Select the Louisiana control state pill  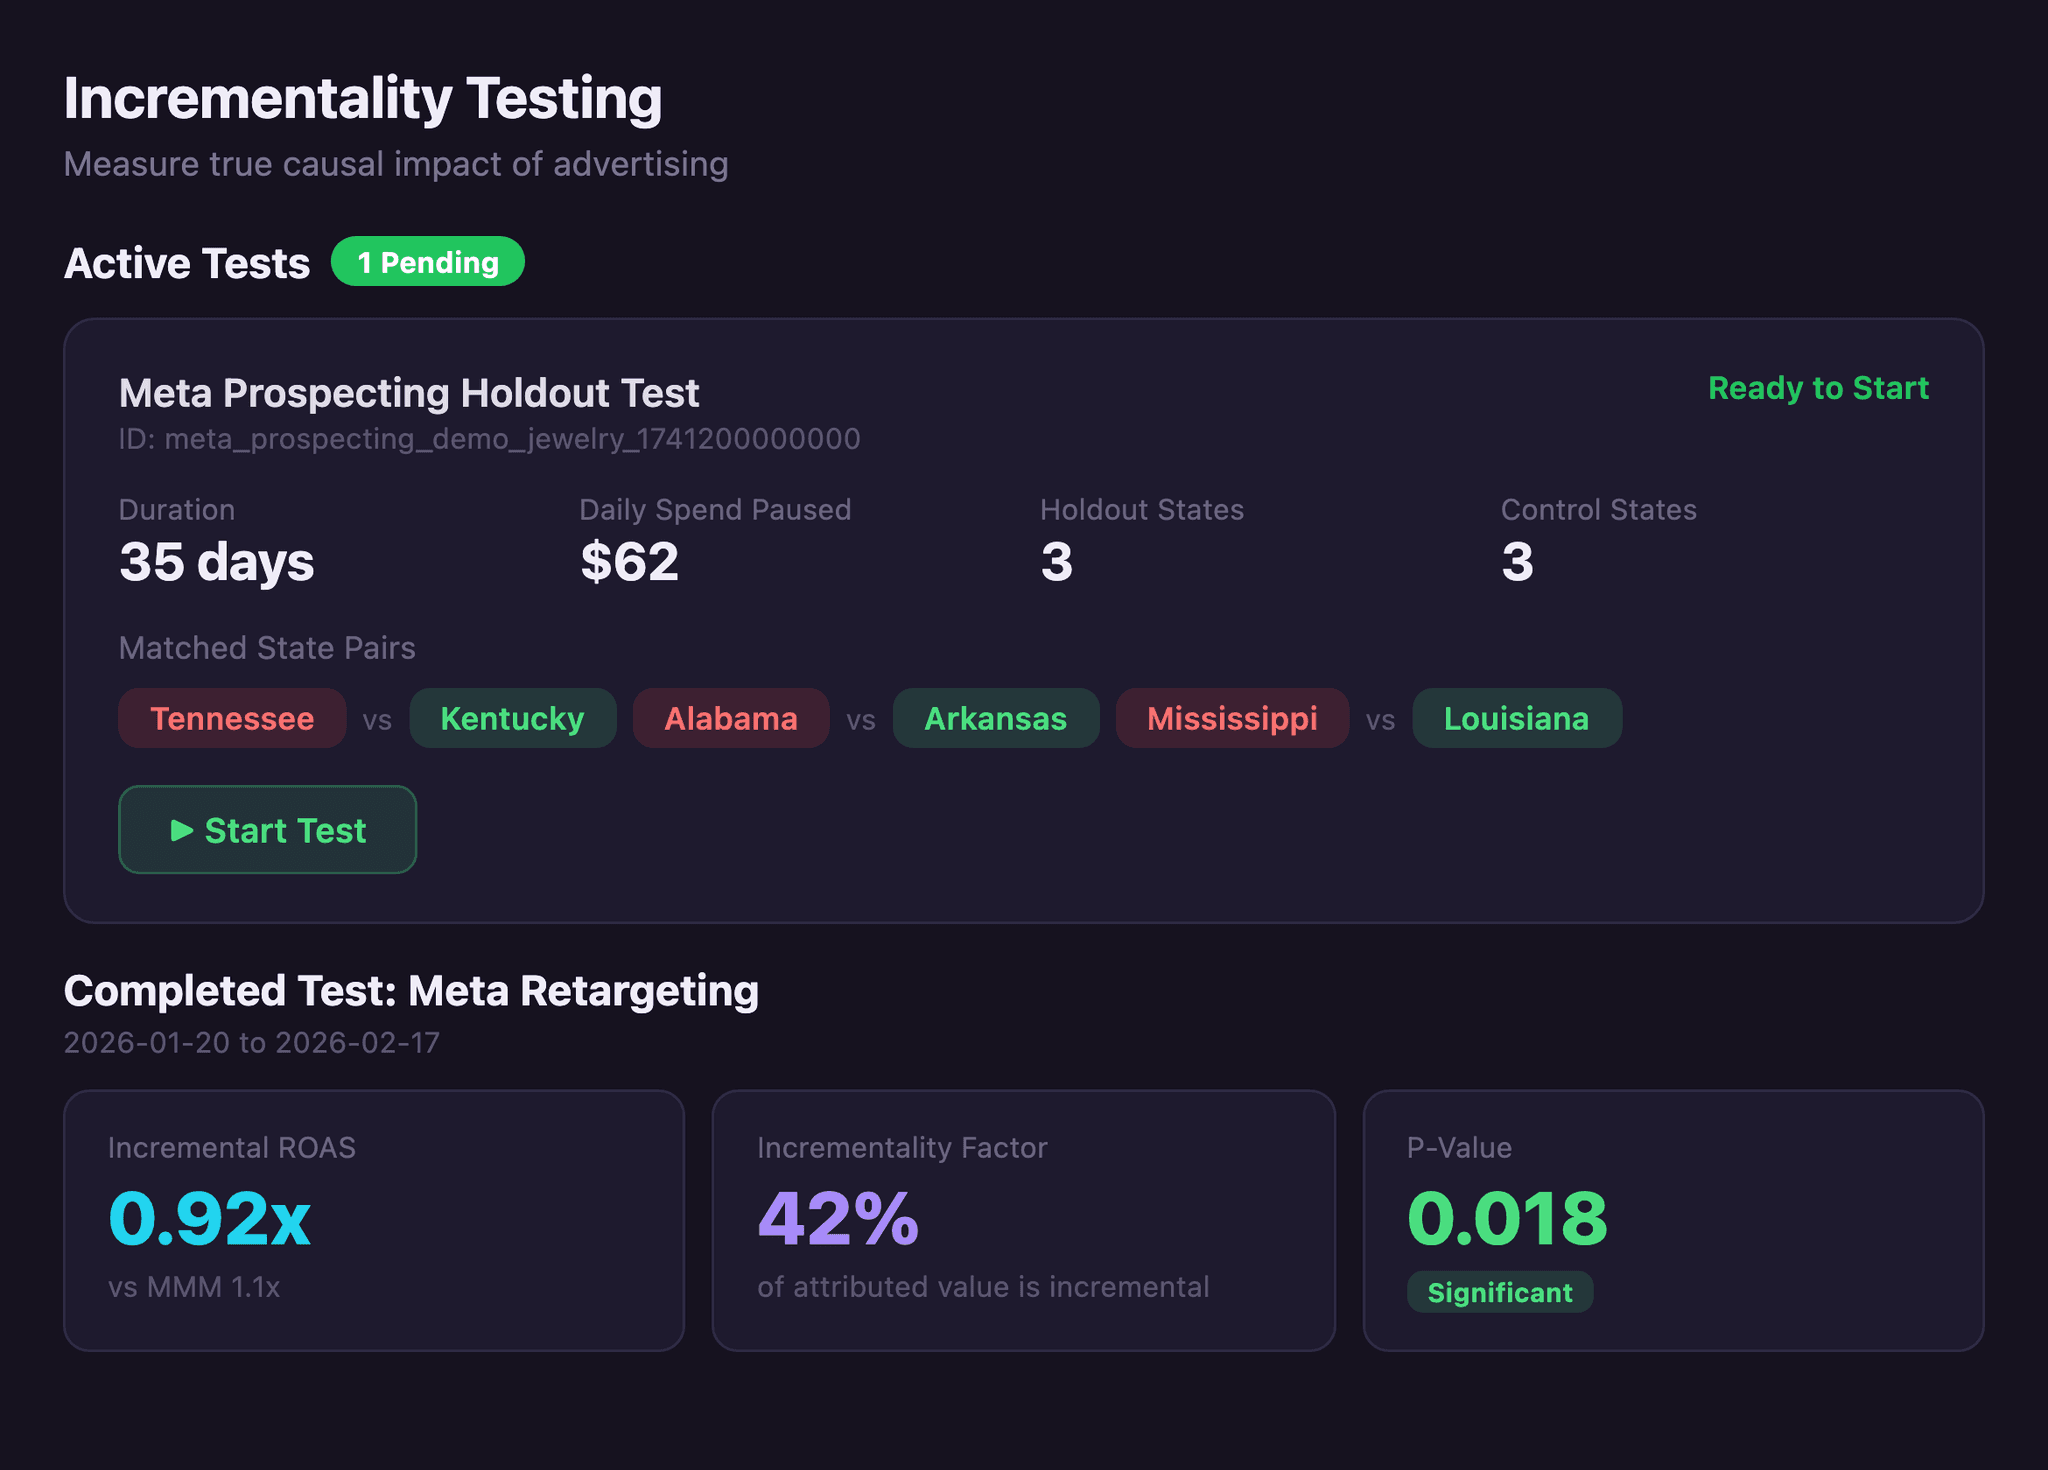(x=1517, y=718)
